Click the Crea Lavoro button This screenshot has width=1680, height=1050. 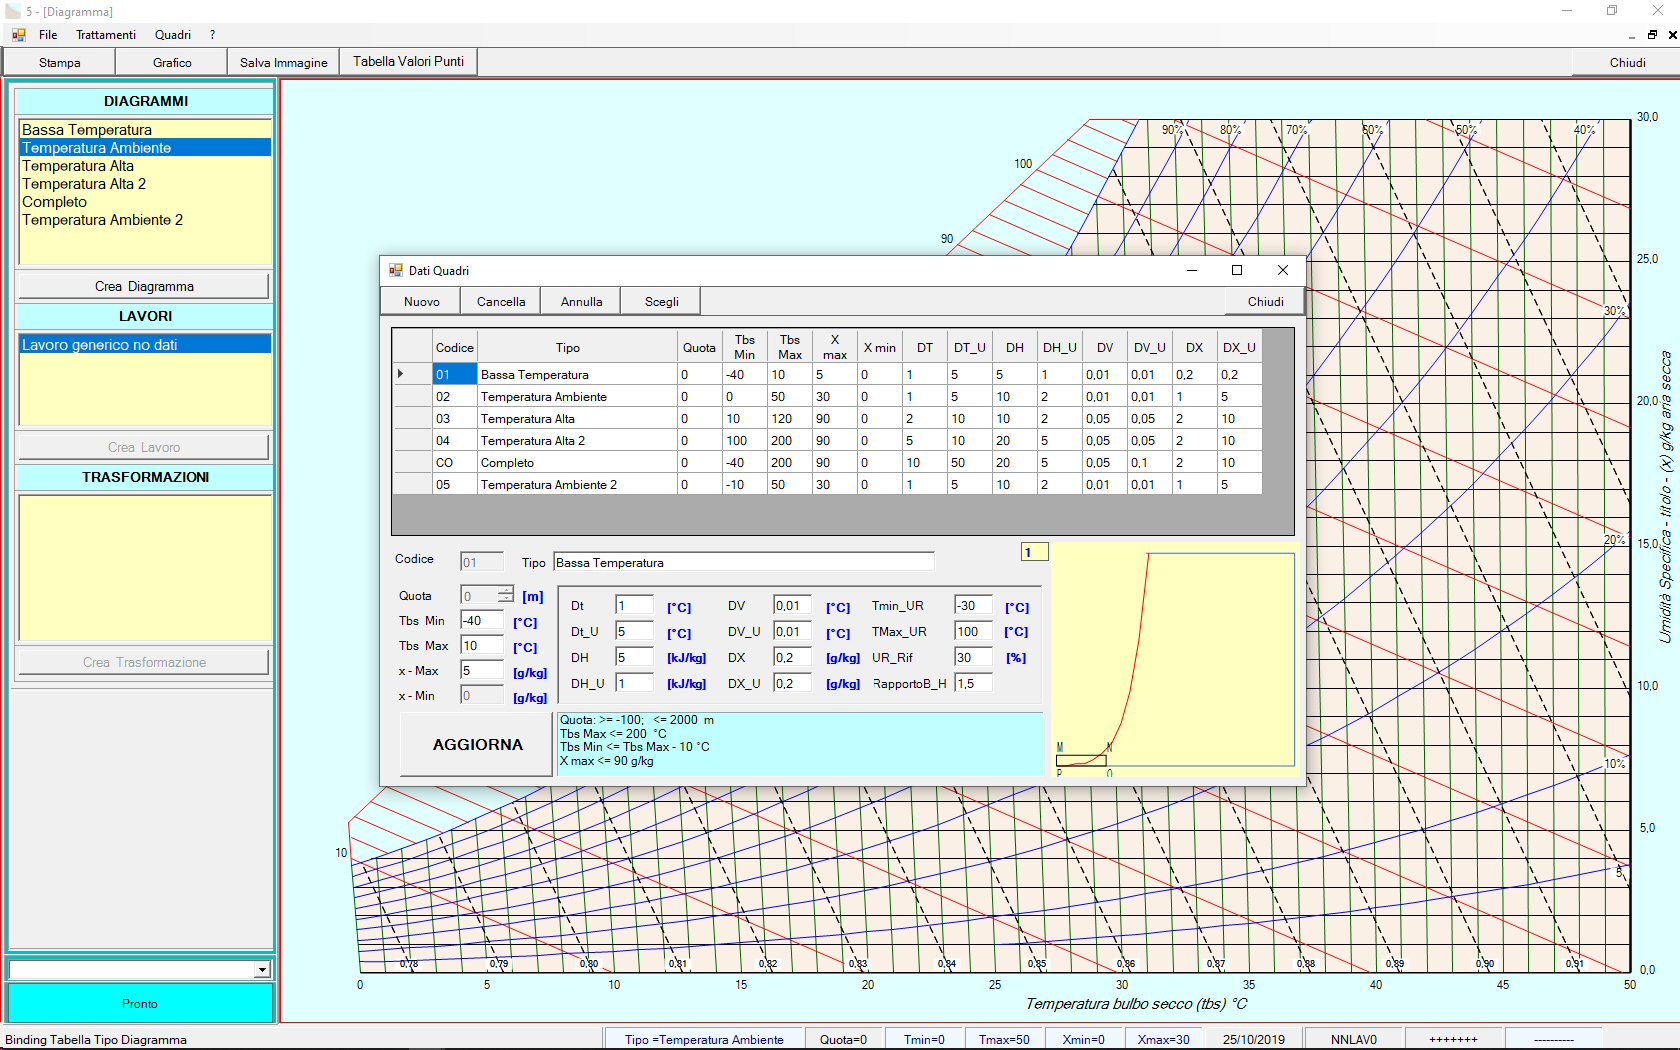144,447
